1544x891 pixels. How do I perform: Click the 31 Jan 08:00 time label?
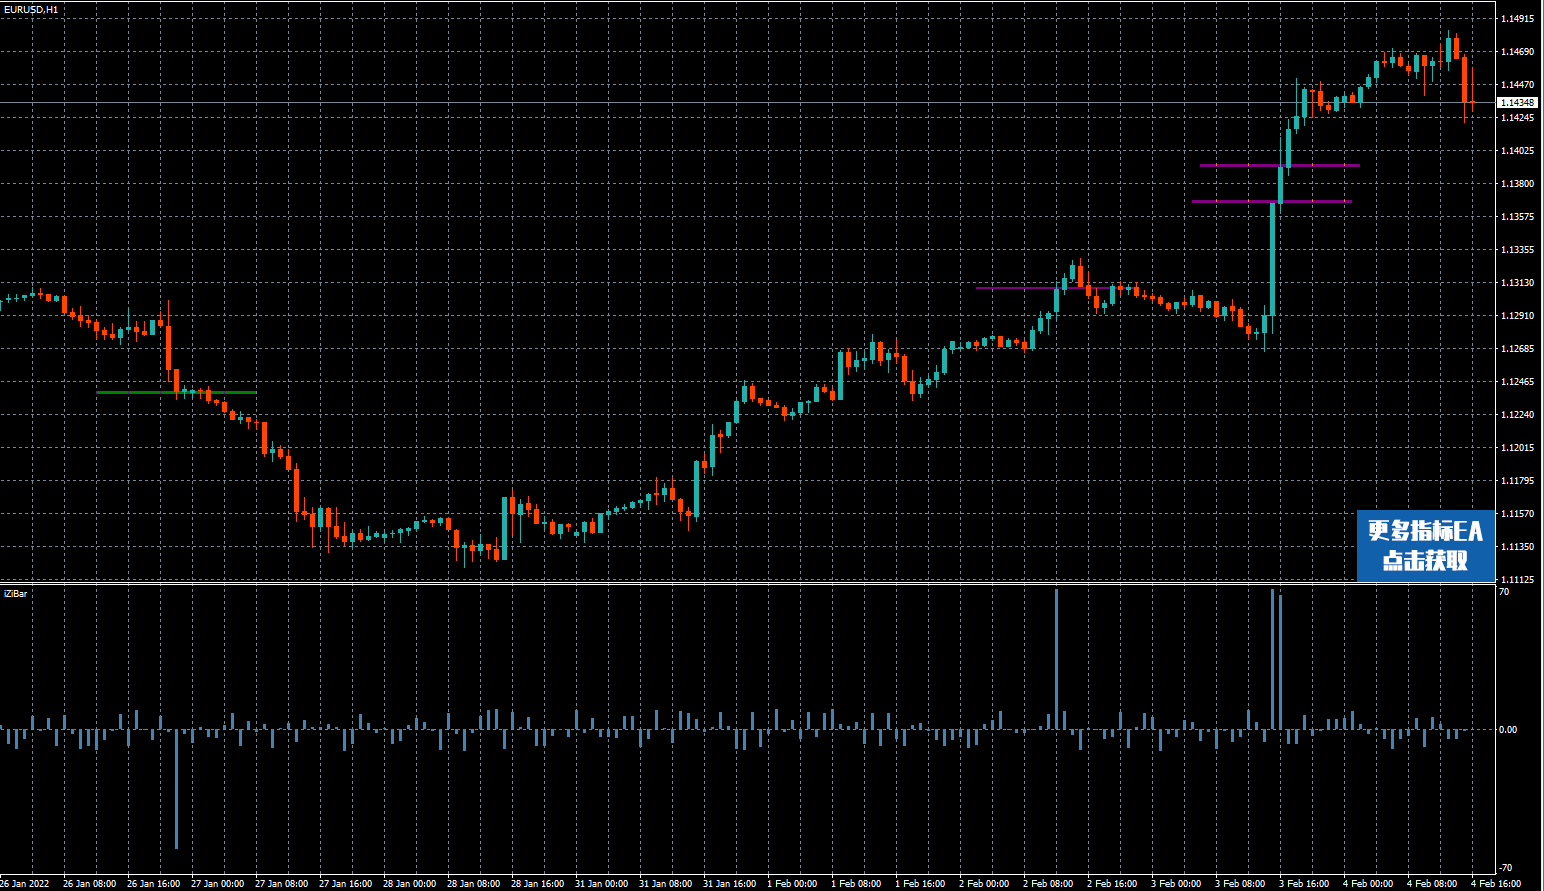pyautogui.click(x=665, y=884)
